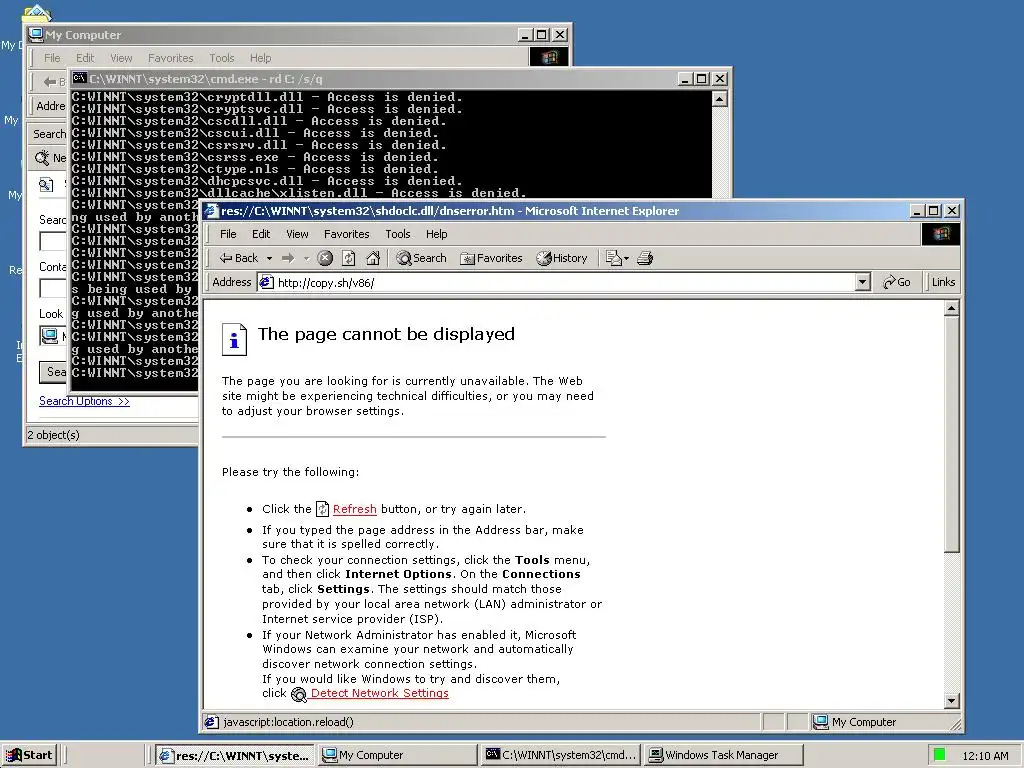Click the Forward arrow in Internet Explorer toolbar
This screenshot has width=1024, height=768.
288,258
